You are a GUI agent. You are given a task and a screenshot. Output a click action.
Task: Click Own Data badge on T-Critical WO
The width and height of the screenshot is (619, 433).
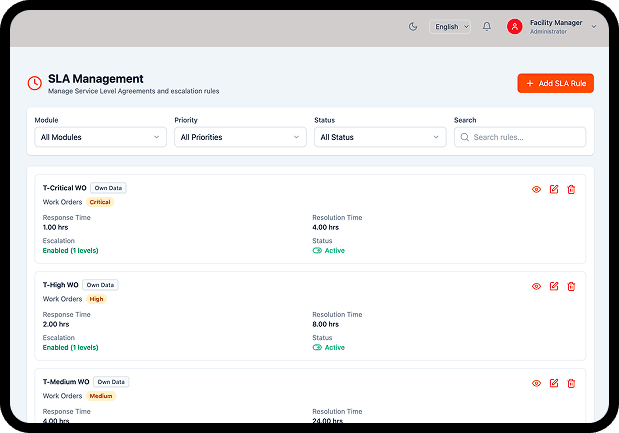(x=108, y=188)
